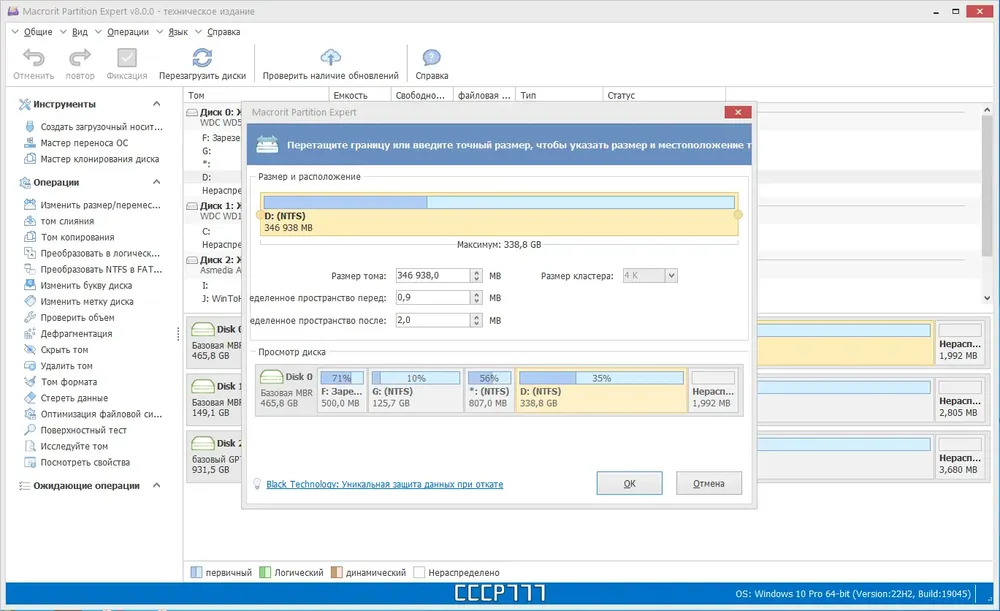Choose Скрыть том operation
This screenshot has width=1000, height=611.
[x=56, y=350]
